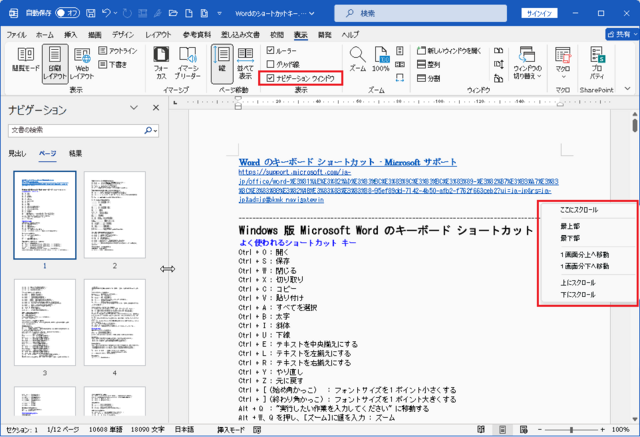Open the ファイル file tab
This screenshot has height=437, width=640.
[x=16, y=35]
